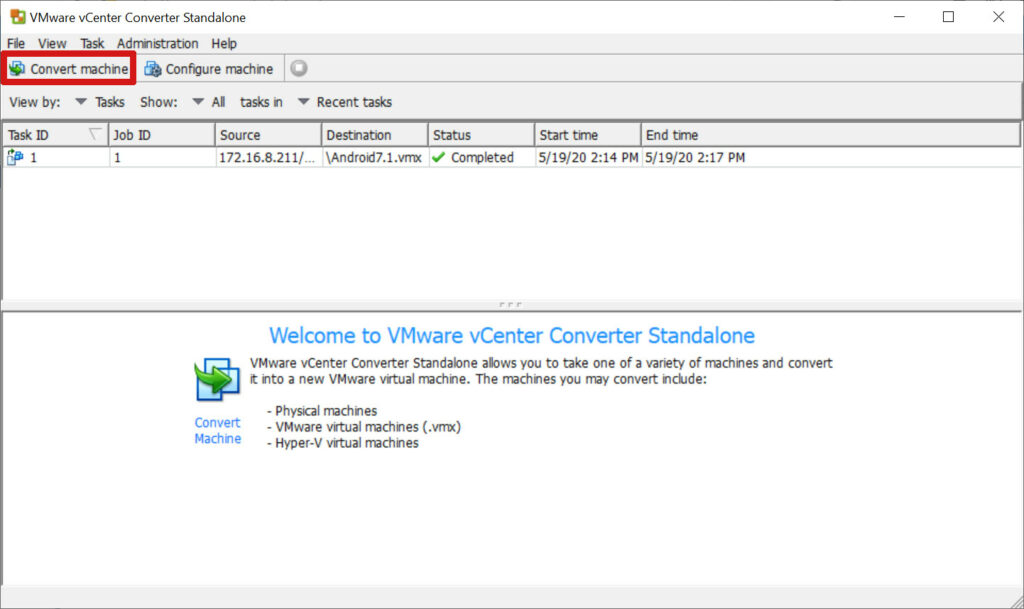1024x609 pixels.
Task: Click the Configure machine toolbar button
Action: (x=209, y=69)
